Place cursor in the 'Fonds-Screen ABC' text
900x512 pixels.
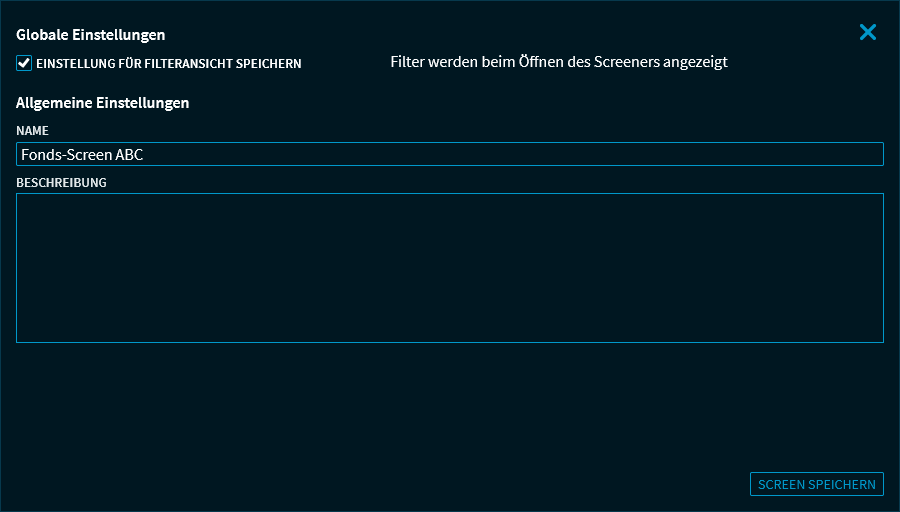[82, 155]
